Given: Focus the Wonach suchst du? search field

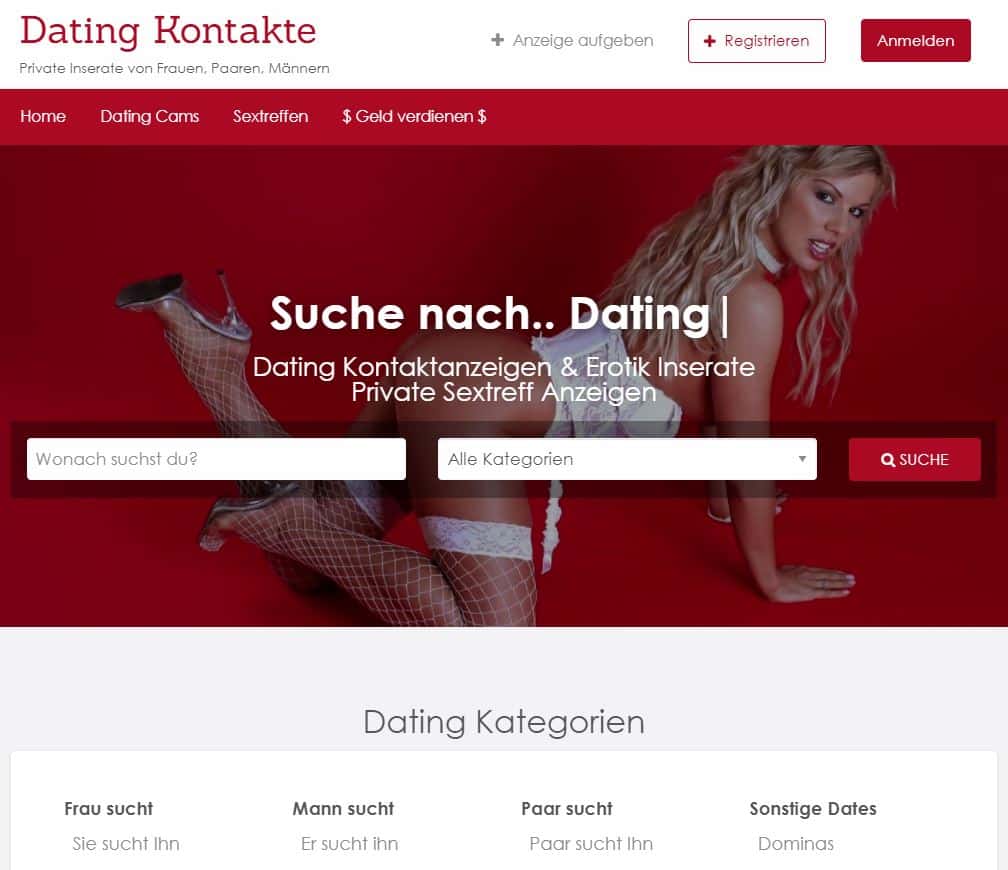Looking at the screenshot, I should coord(216,459).
